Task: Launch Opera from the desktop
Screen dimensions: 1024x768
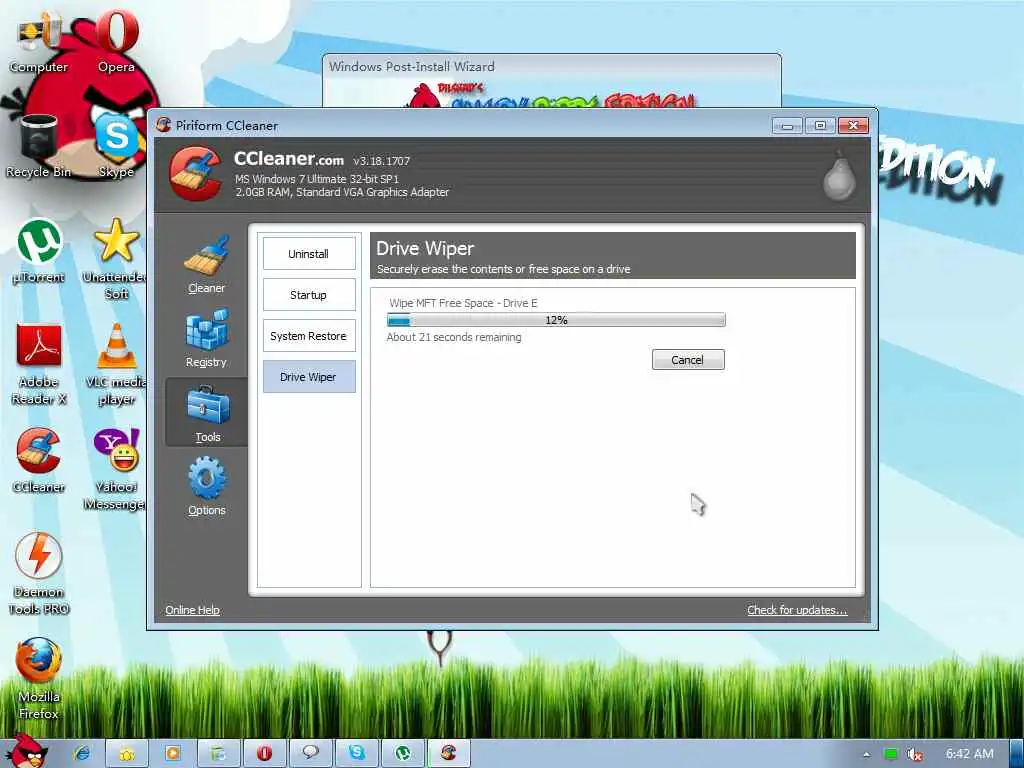Action: 116,40
